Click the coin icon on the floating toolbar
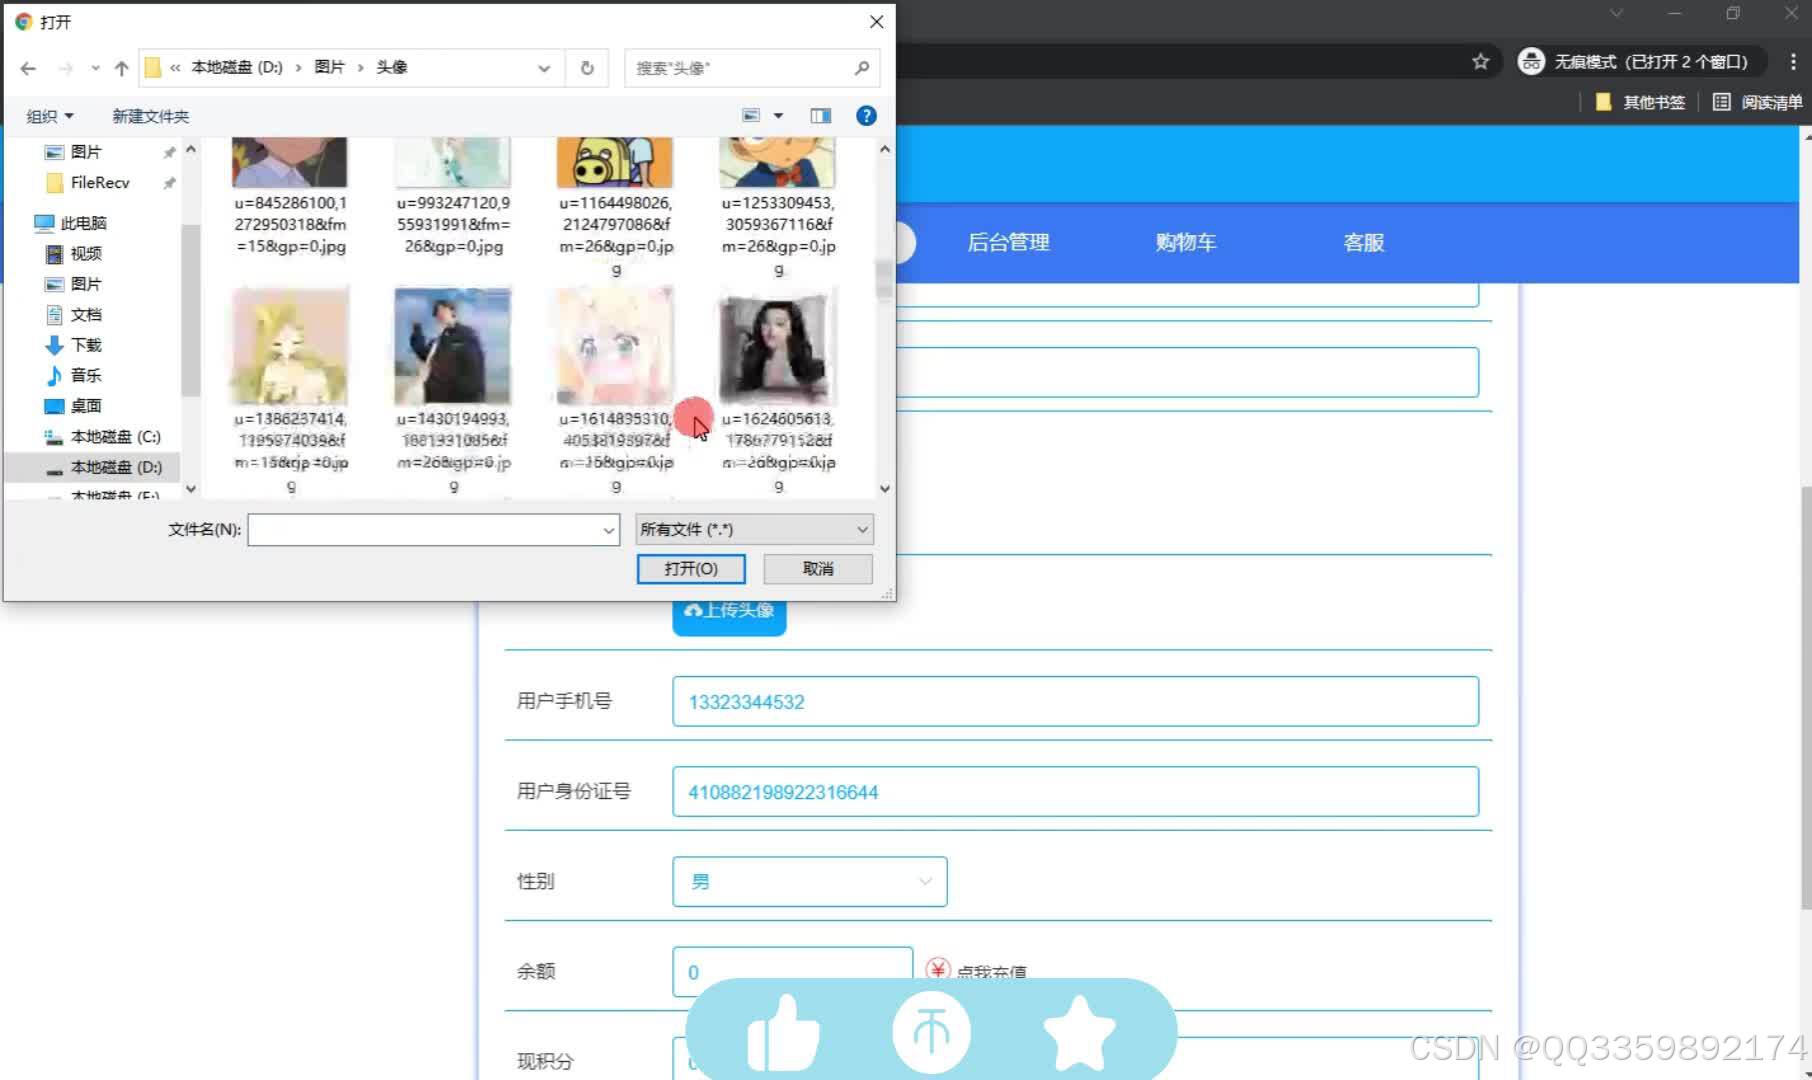The width and height of the screenshot is (1812, 1080). (930, 1030)
